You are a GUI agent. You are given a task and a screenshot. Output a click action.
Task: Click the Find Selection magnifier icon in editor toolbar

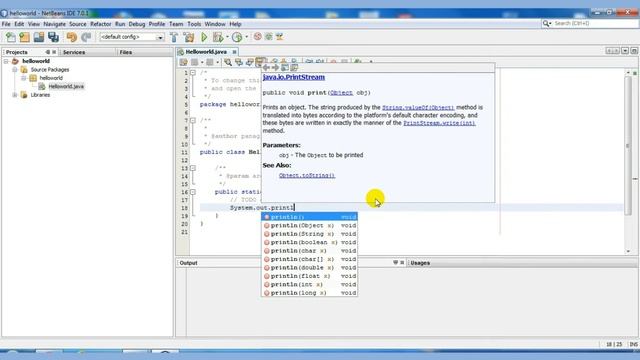(228, 62)
